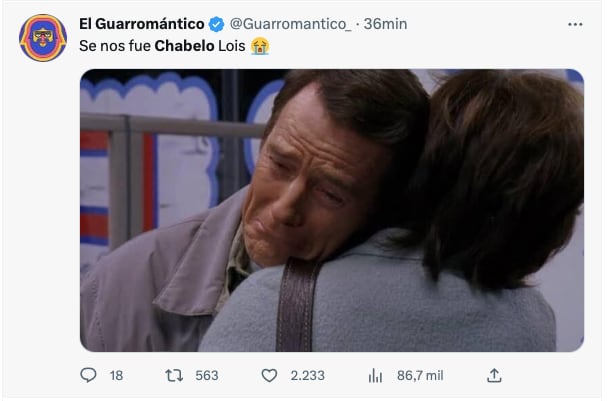Open the reply speech bubble icon
The image size is (607, 401).
click(x=88, y=375)
